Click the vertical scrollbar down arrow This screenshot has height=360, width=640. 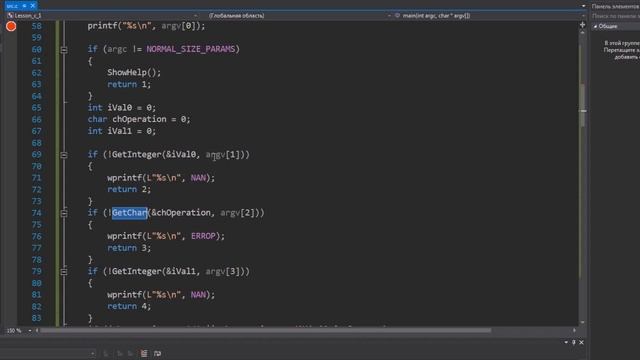(x=582, y=322)
